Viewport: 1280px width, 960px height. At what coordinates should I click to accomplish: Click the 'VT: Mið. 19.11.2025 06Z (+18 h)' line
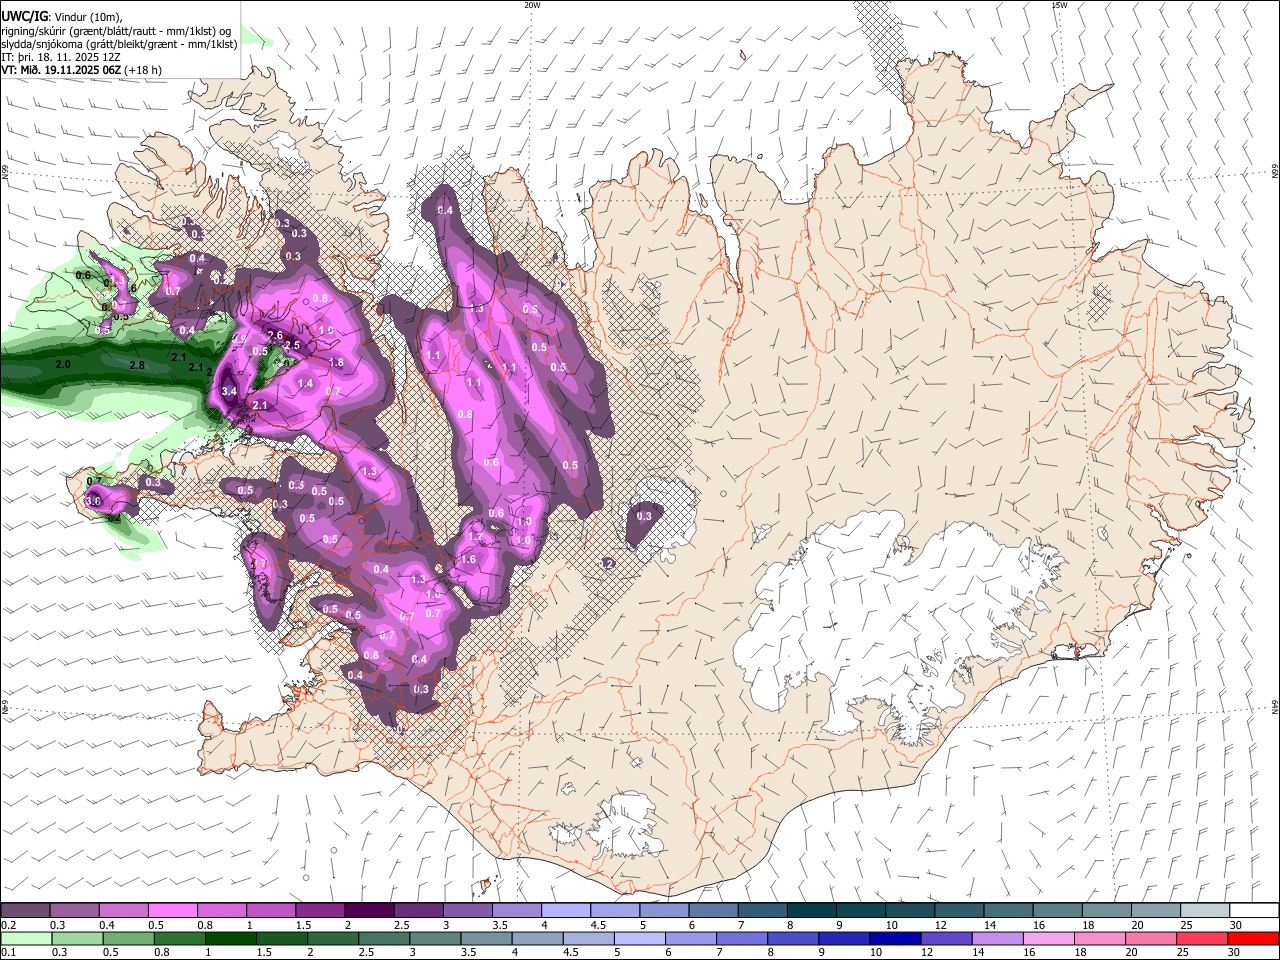[x=81, y=70]
